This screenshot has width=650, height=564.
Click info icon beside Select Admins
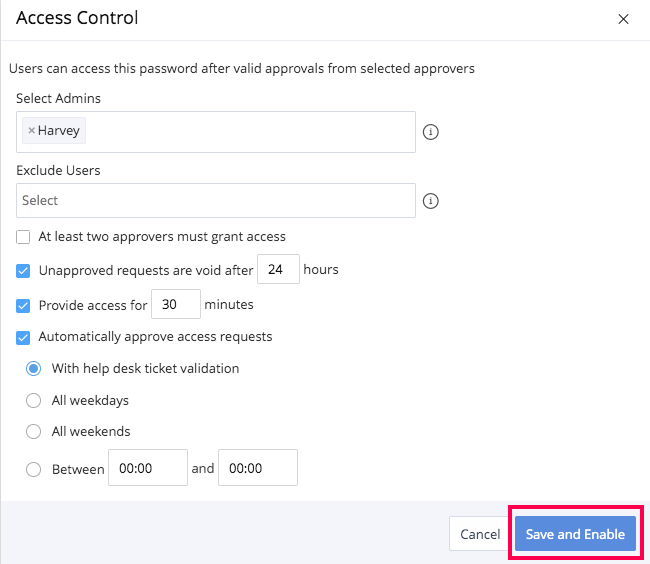(x=432, y=132)
